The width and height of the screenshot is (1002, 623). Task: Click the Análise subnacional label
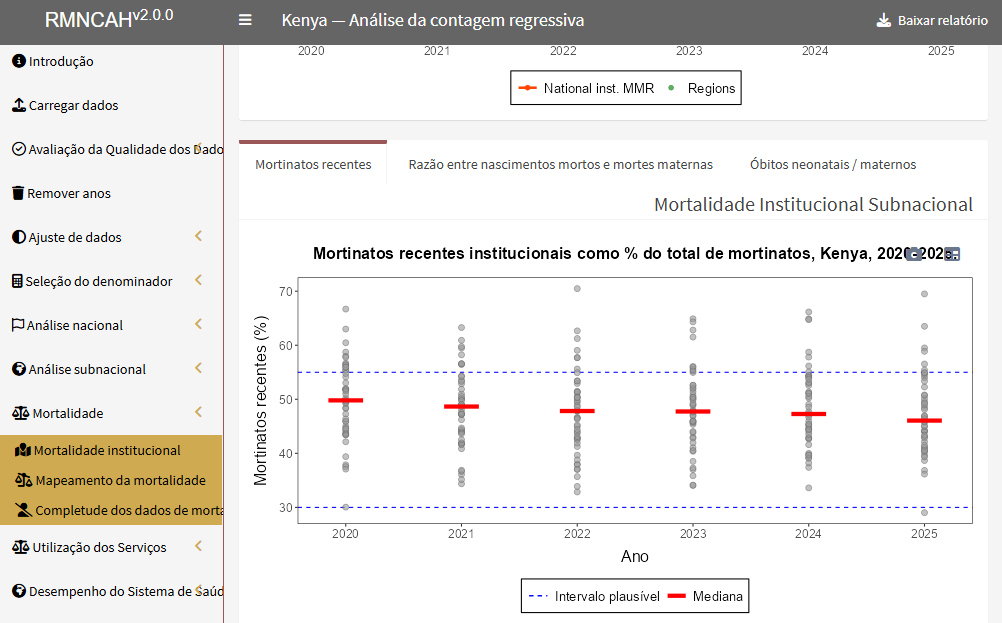(x=87, y=369)
